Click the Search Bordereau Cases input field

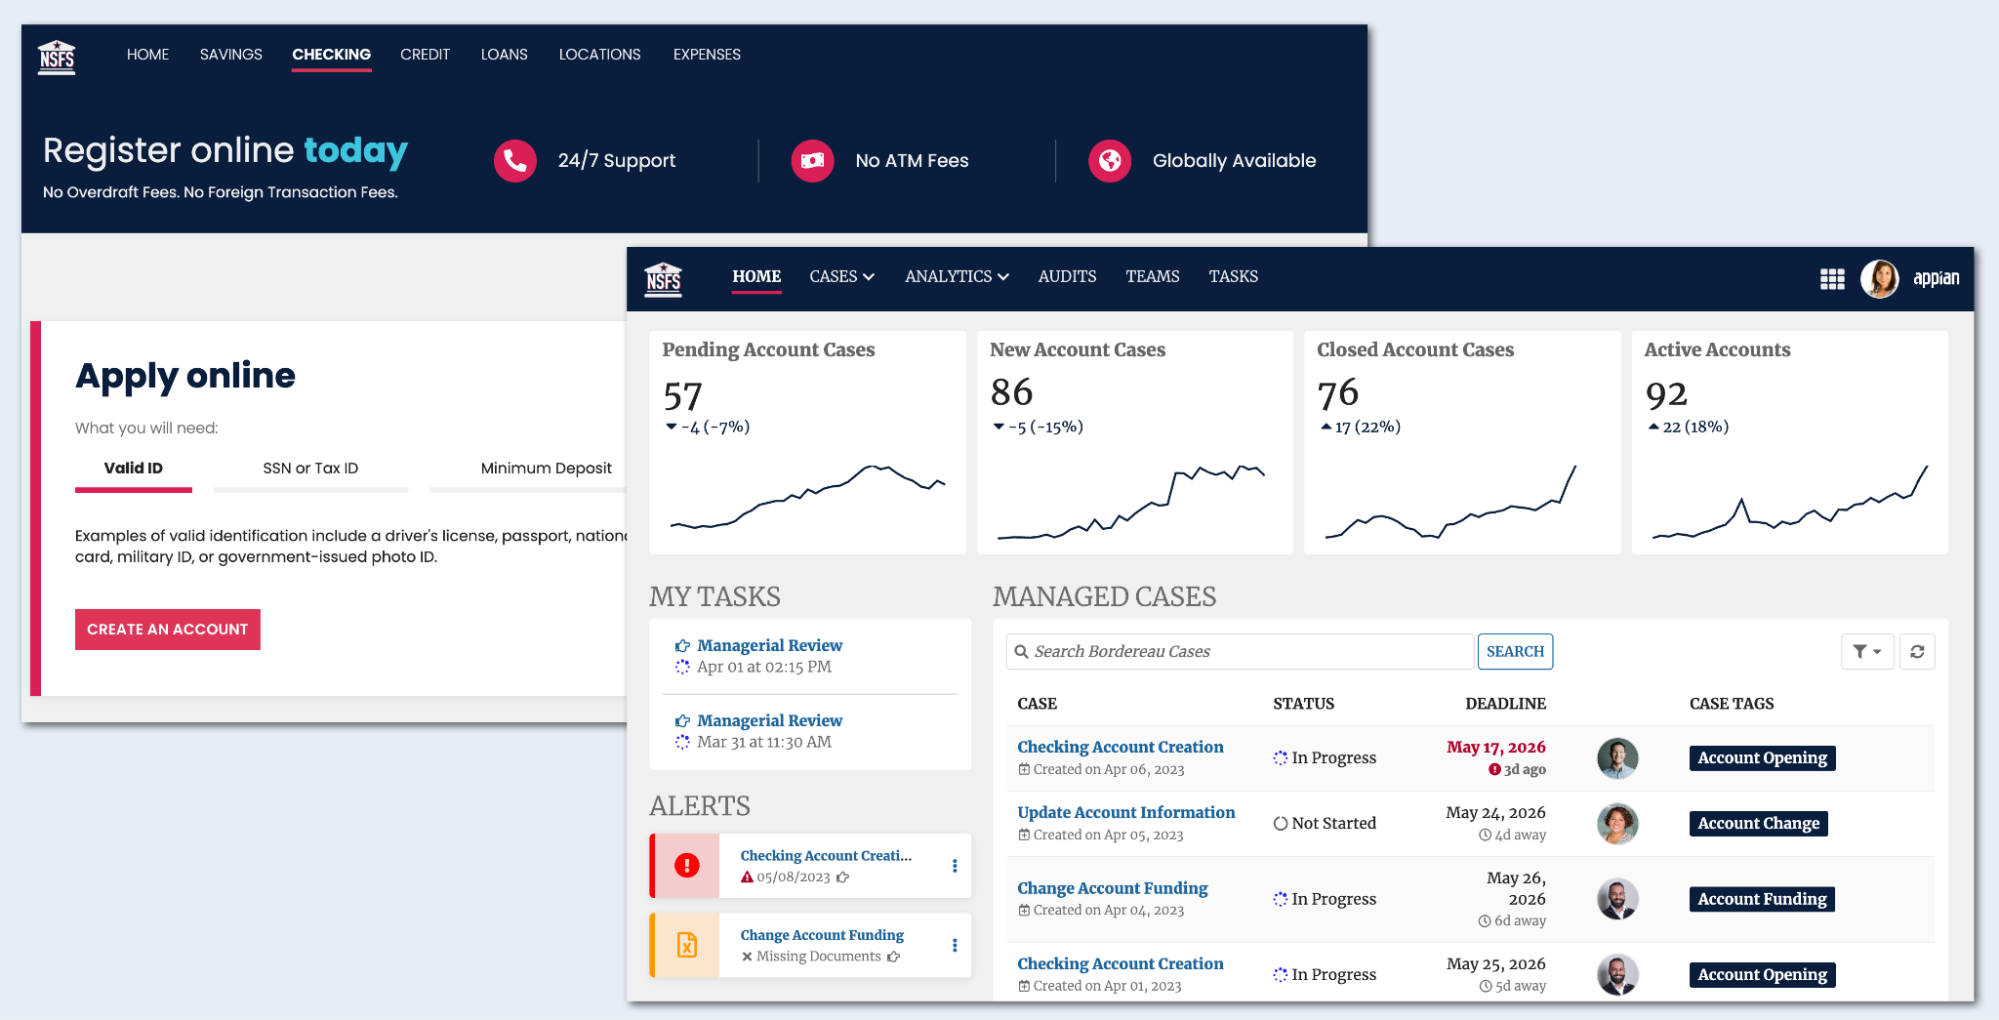click(1239, 652)
